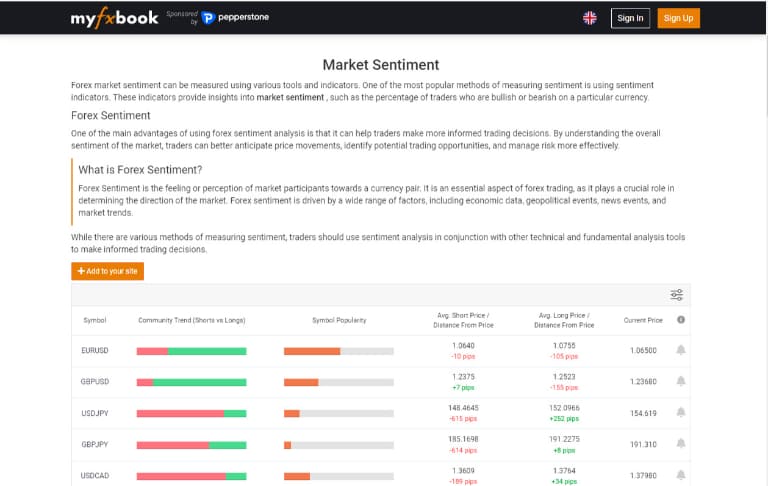Toggle alert bell for GBPUSD
768x486 pixels.
tap(681, 381)
